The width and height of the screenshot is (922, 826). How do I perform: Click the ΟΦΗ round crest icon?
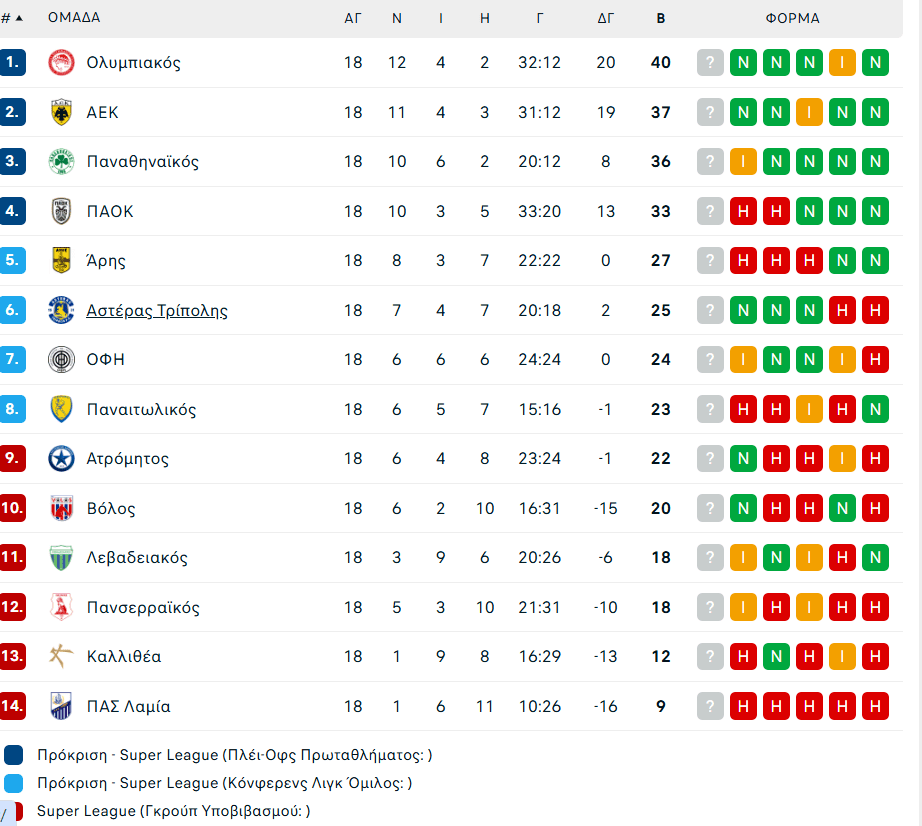coord(61,360)
